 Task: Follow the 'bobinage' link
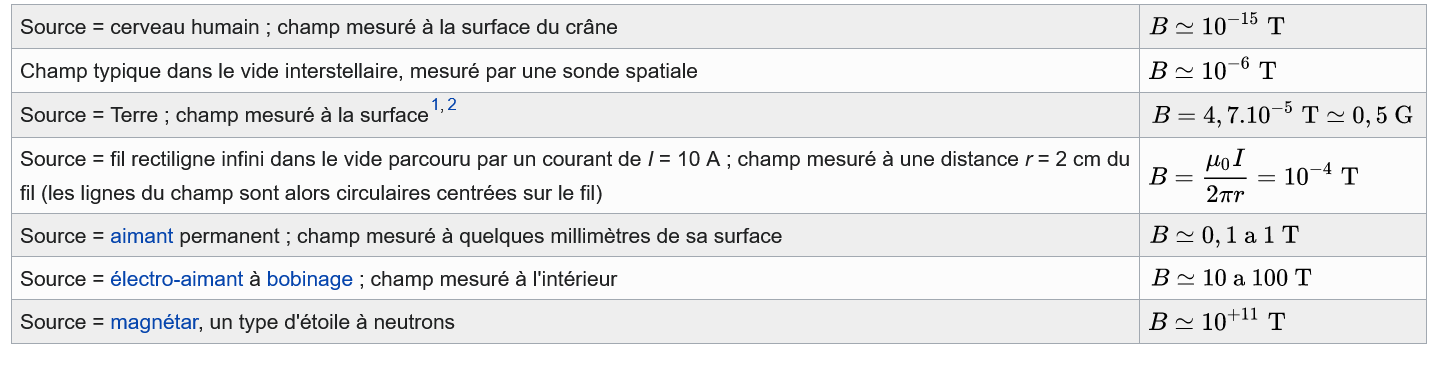[310, 280]
